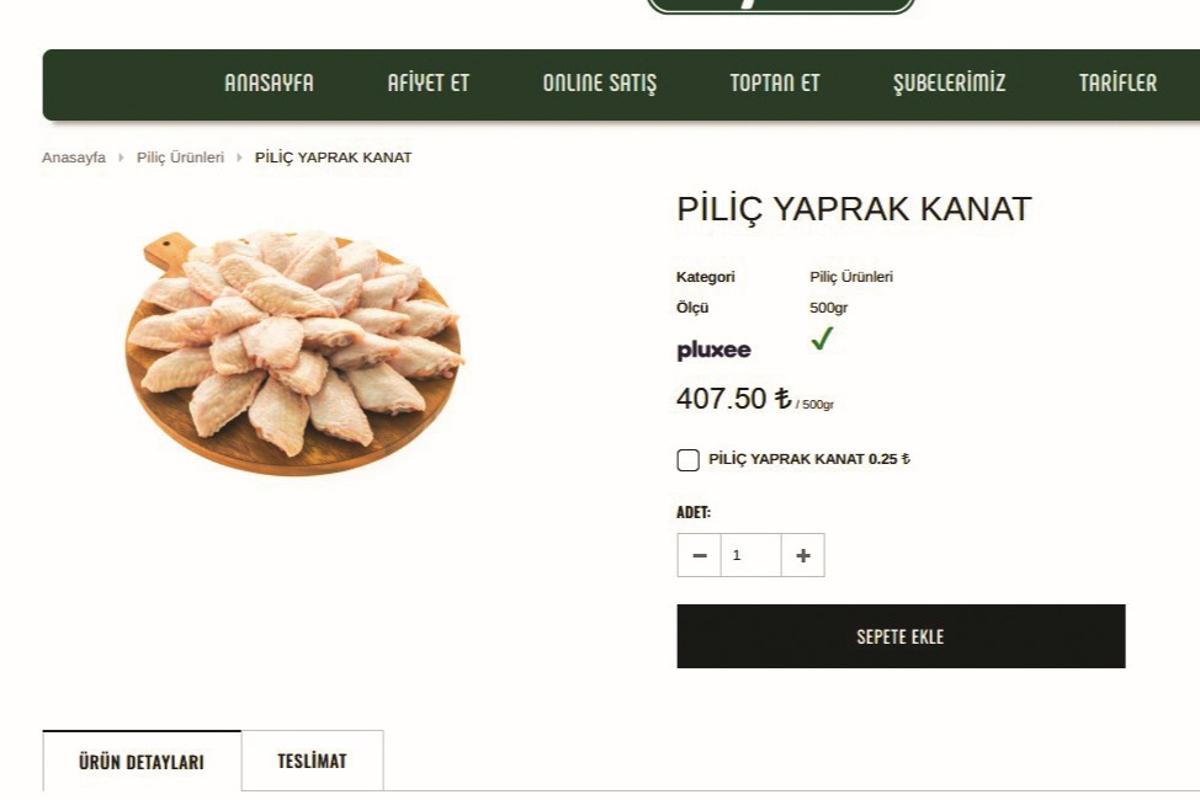The image size is (1200, 800).
Task: Open the AFİYET ET menu item
Action: [x=428, y=83]
